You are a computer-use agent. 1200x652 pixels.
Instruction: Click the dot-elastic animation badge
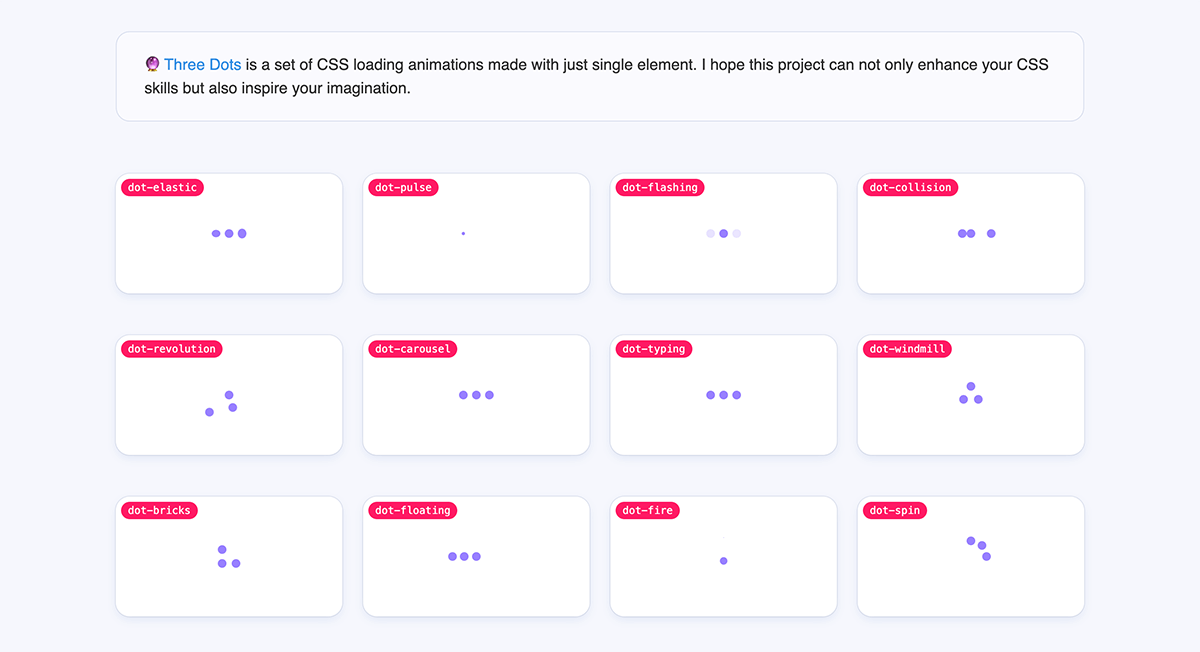point(162,187)
